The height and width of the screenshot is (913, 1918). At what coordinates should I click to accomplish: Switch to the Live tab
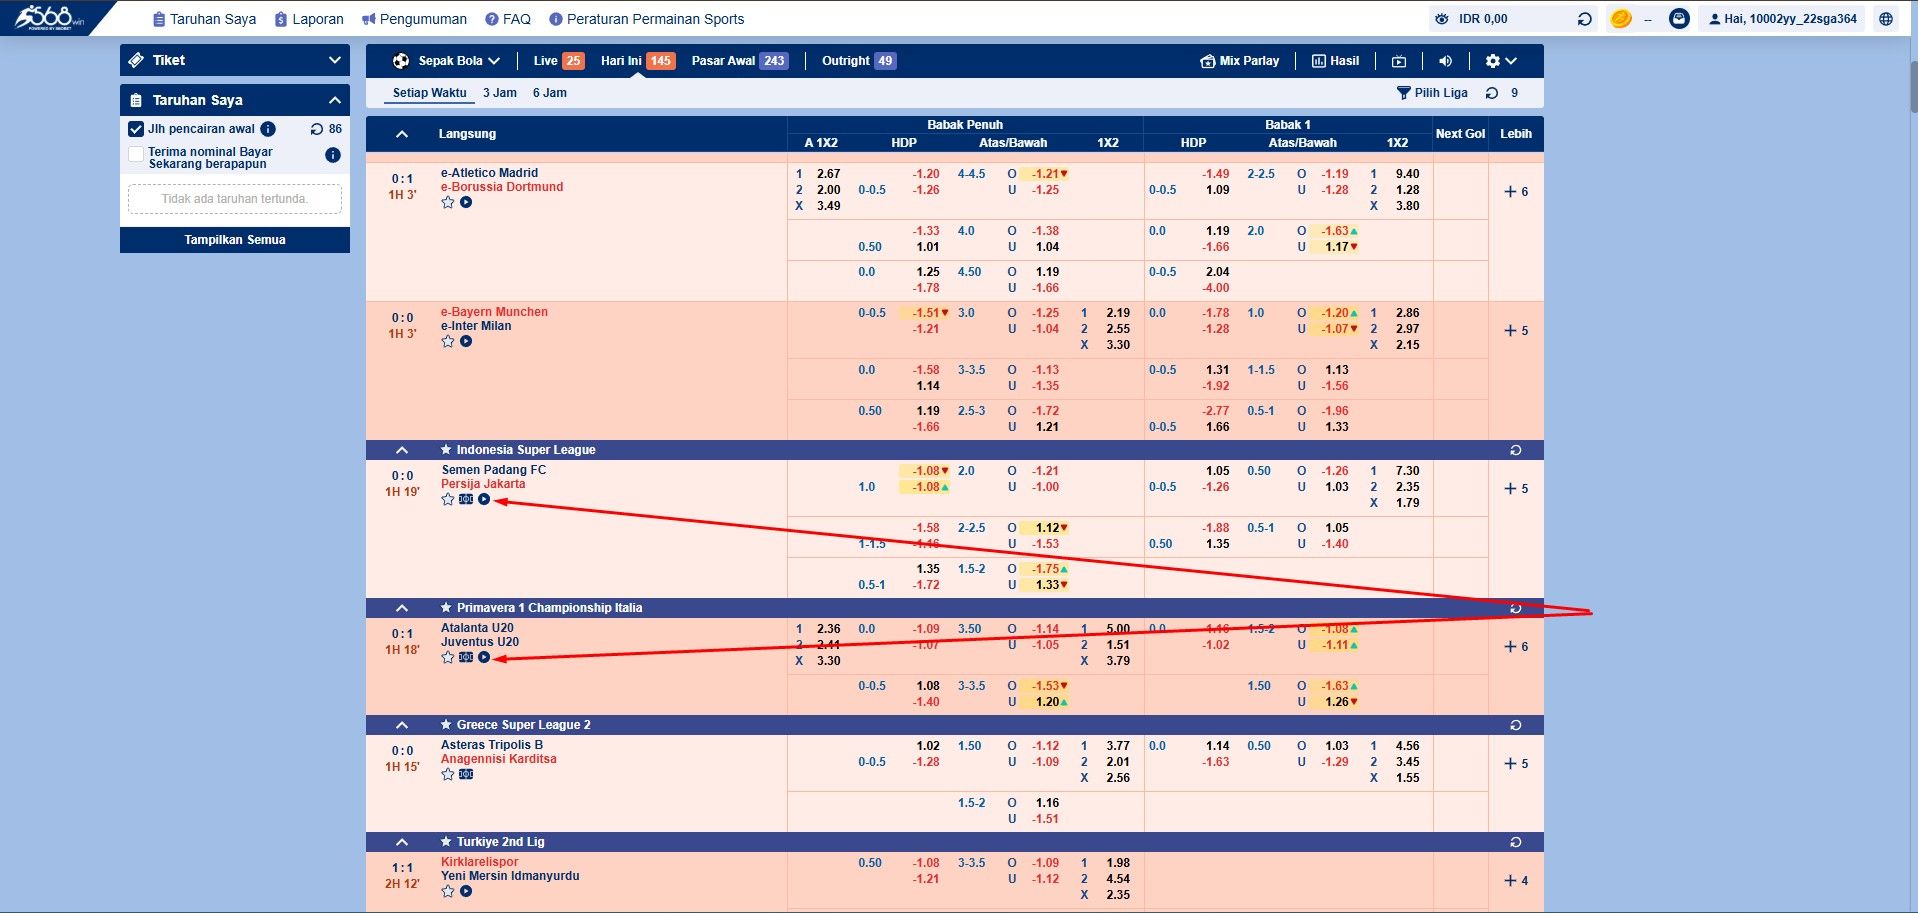tap(559, 61)
